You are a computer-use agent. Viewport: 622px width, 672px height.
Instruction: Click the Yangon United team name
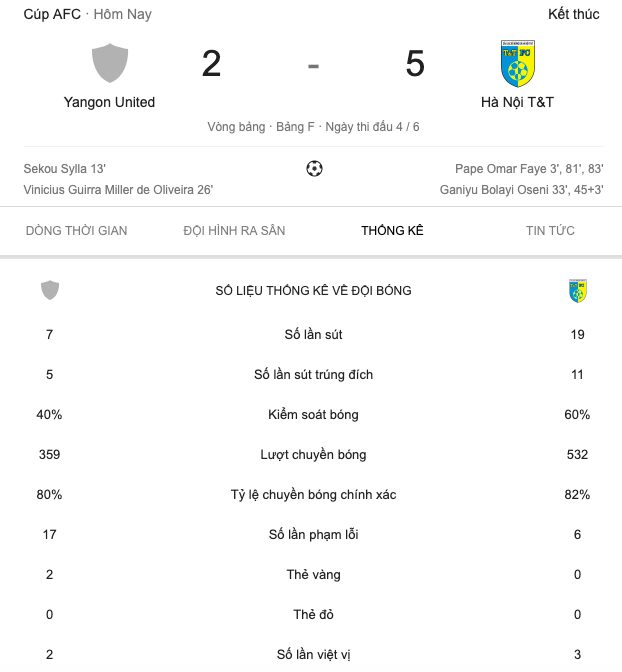109,102
